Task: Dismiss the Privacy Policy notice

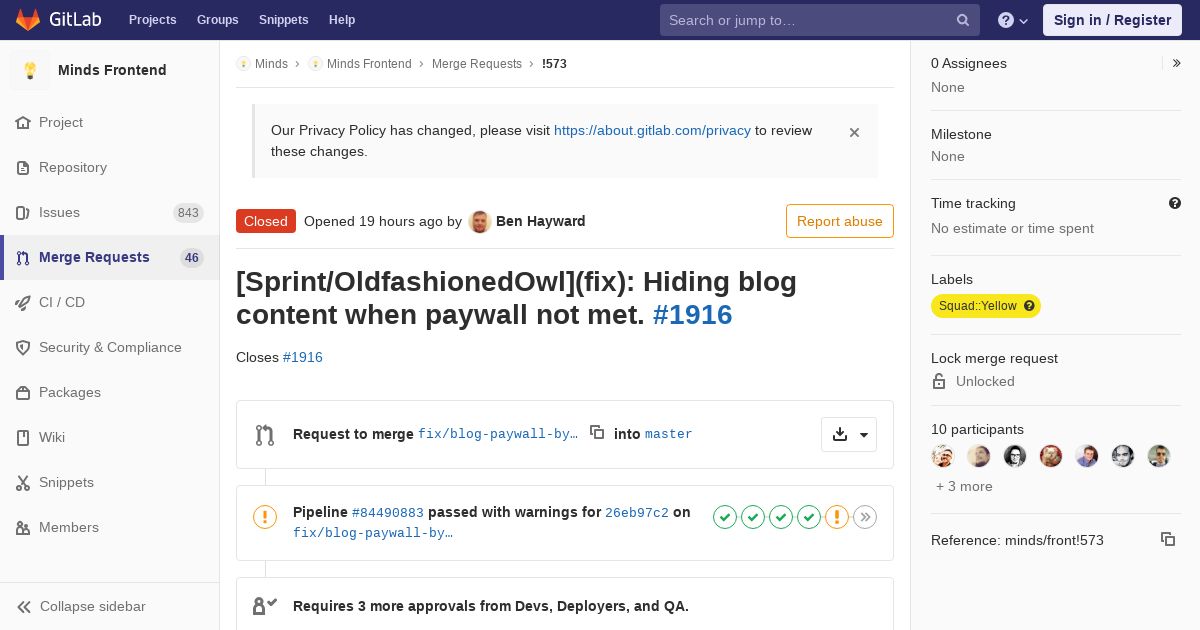Action: (854, 132)
